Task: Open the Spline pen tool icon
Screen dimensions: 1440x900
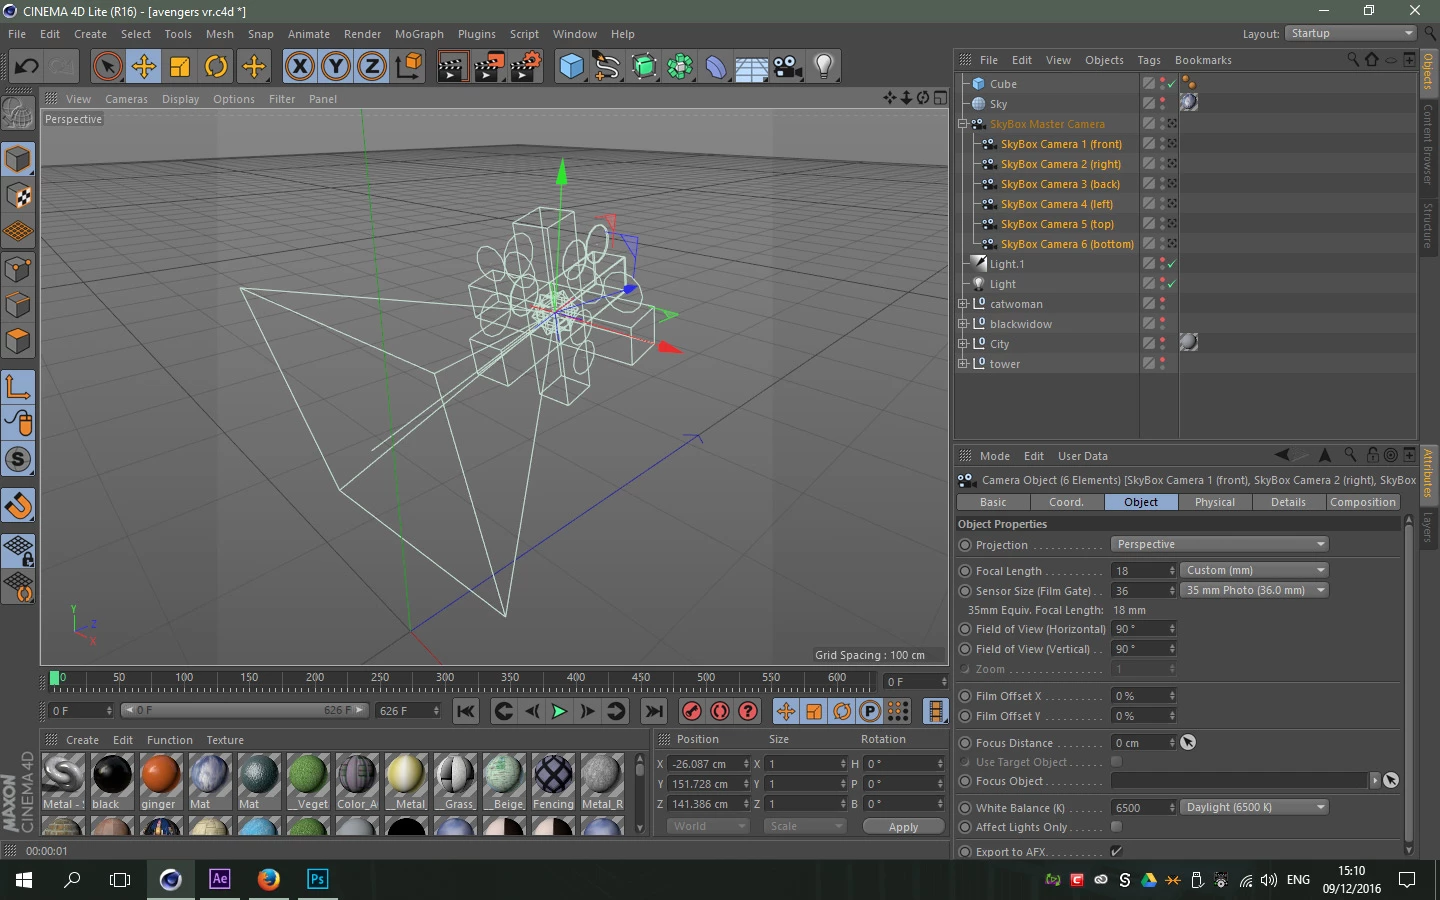Action: coord(607,67)
